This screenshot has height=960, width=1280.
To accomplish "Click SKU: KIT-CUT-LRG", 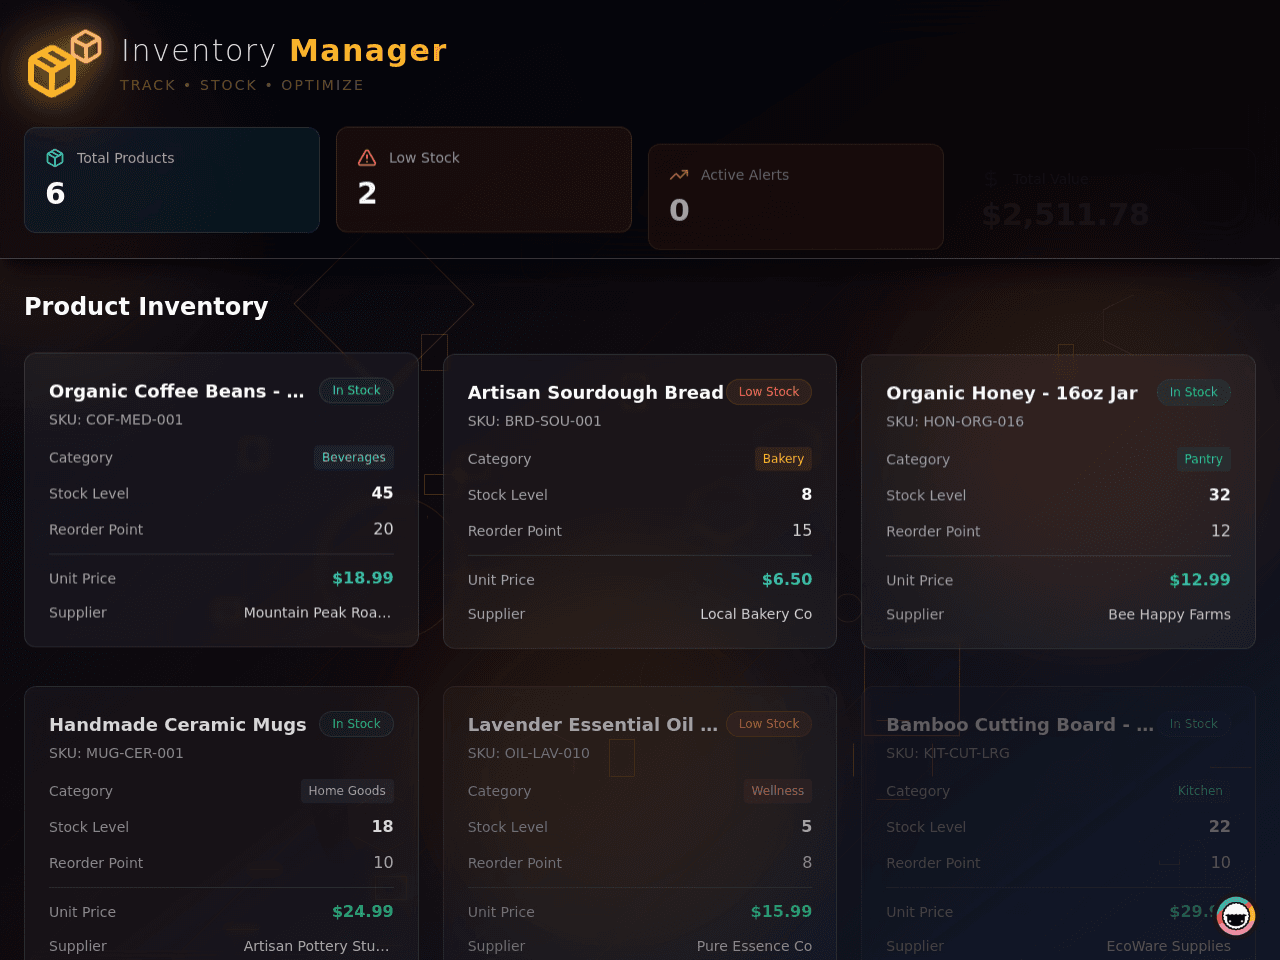I will pyautogui.click(x=948, y=753).
